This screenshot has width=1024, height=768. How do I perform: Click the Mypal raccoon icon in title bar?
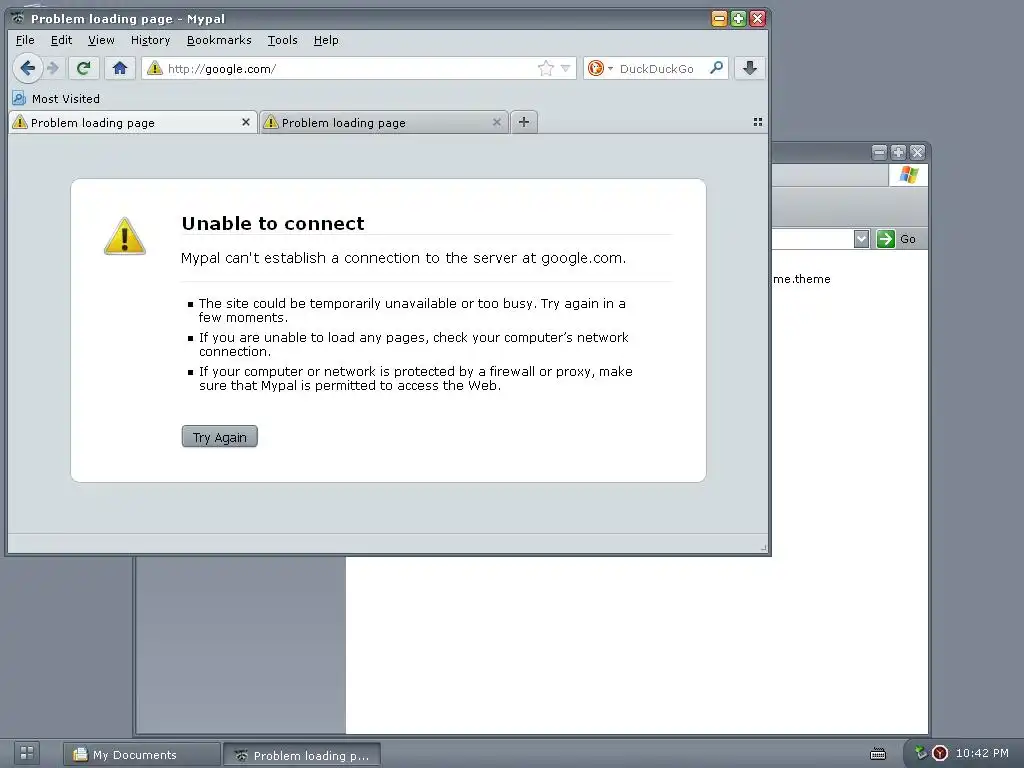point(18,18)
